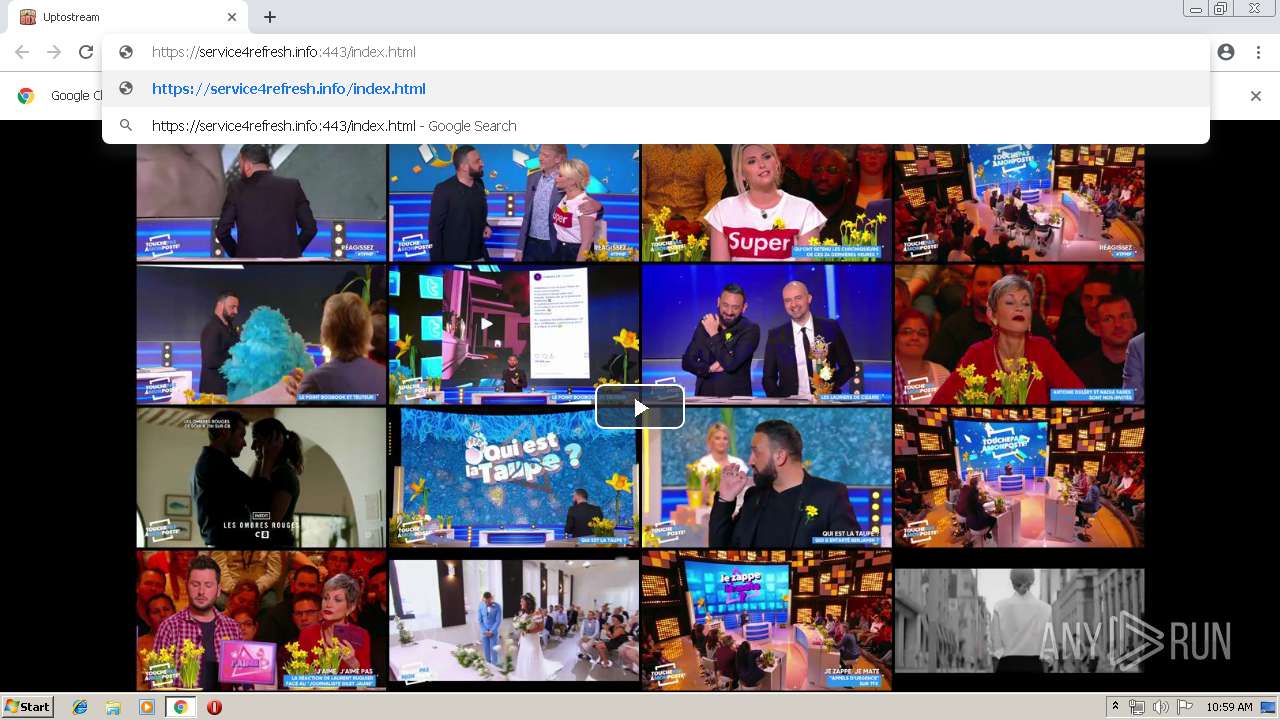The image size is (1280, 720).
Task: Click the red Opera taskbar icon
Action: [214, 707]
